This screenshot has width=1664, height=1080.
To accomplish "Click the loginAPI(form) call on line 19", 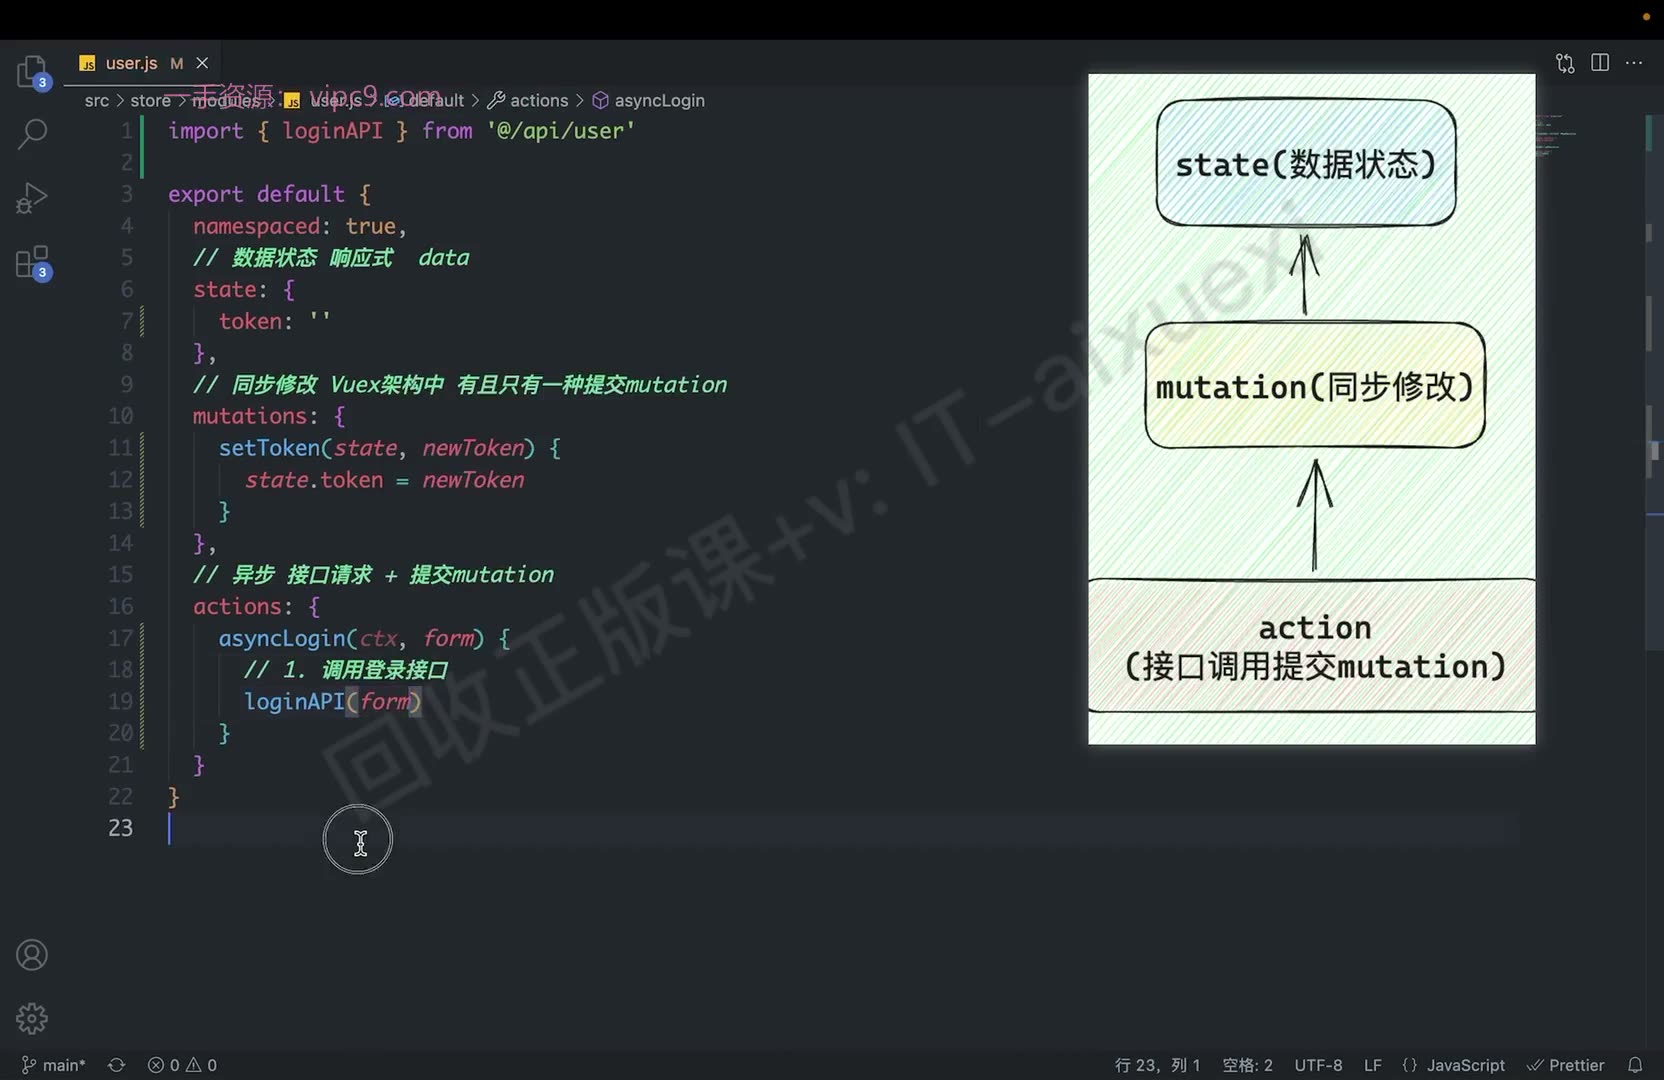I will (x=333, y=701).
